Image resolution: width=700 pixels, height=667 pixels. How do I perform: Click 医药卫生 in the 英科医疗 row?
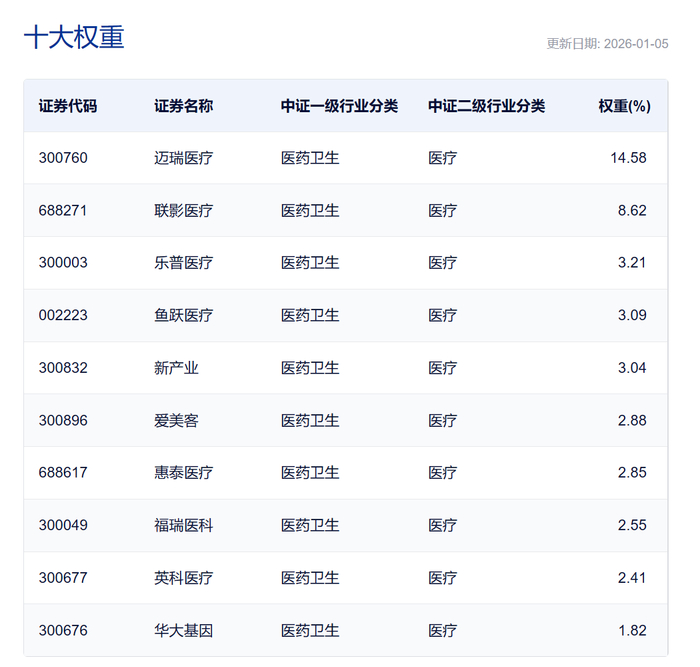click(x=310, y=578)
